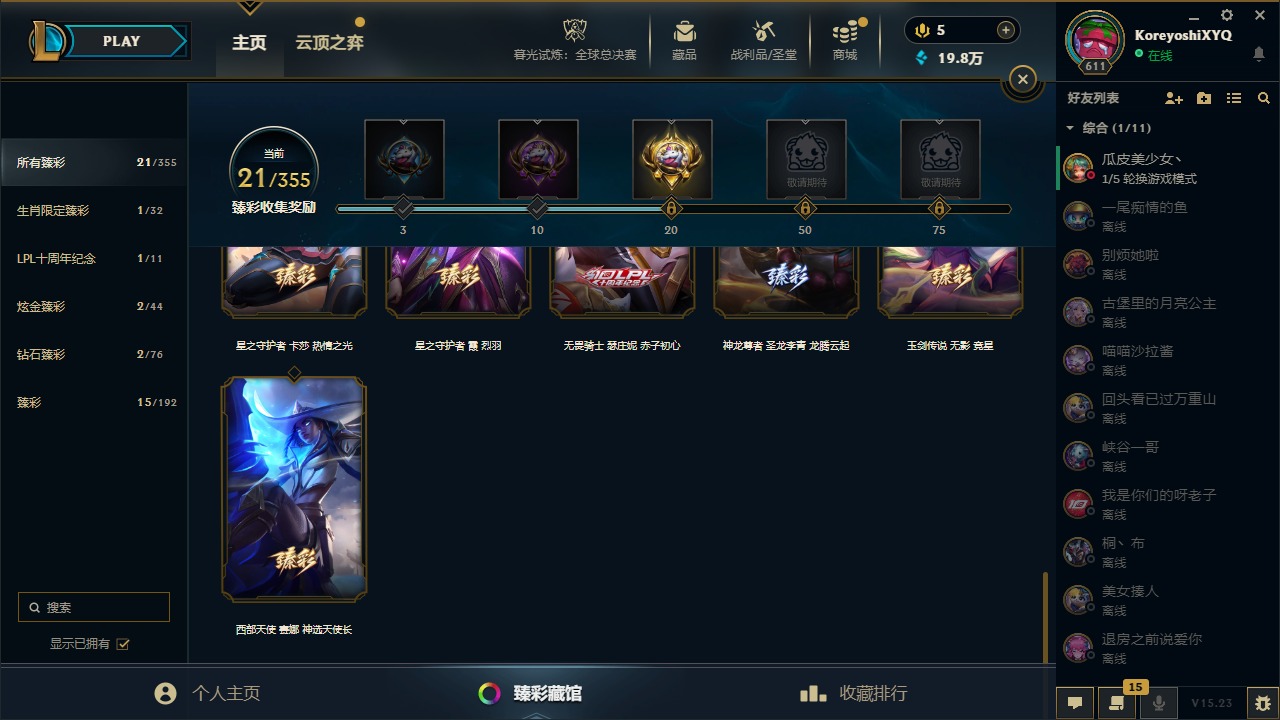Click the new friend folder icon

pos(1204,98)
